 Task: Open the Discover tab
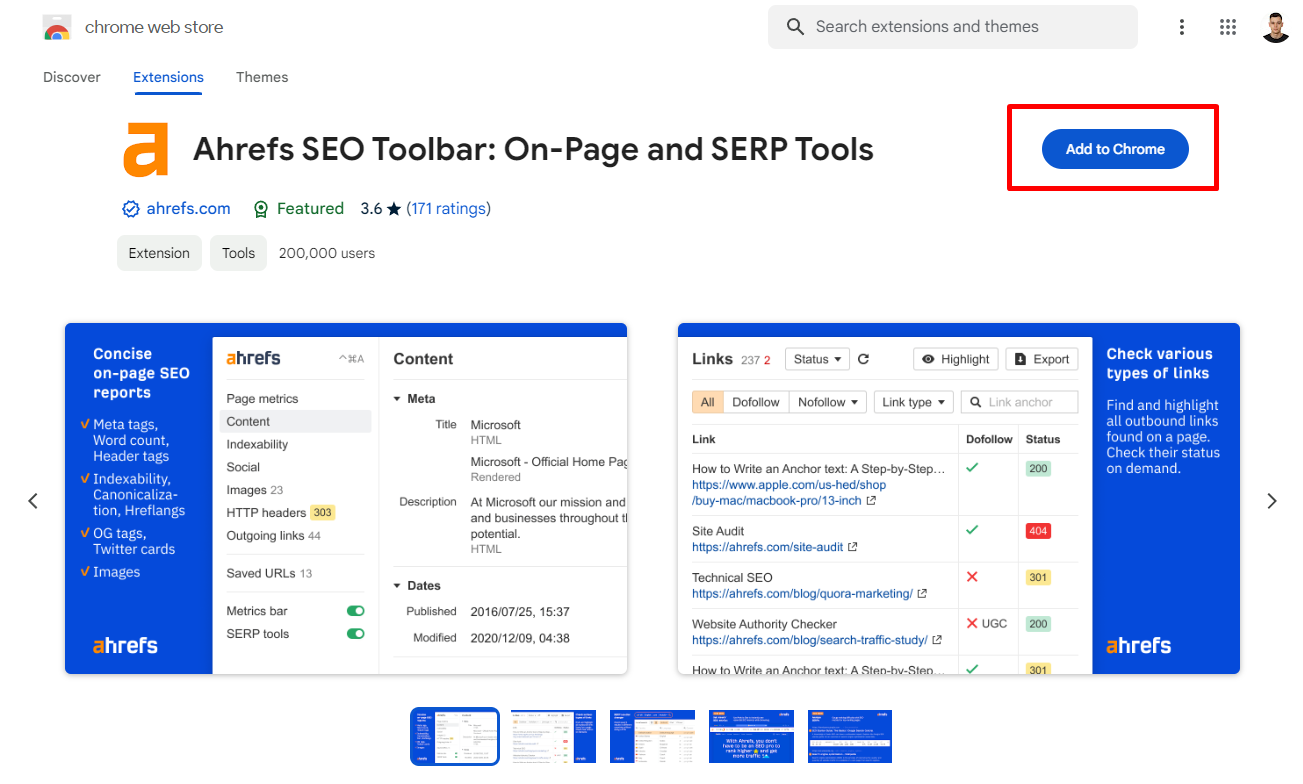(x=72, y=77)
